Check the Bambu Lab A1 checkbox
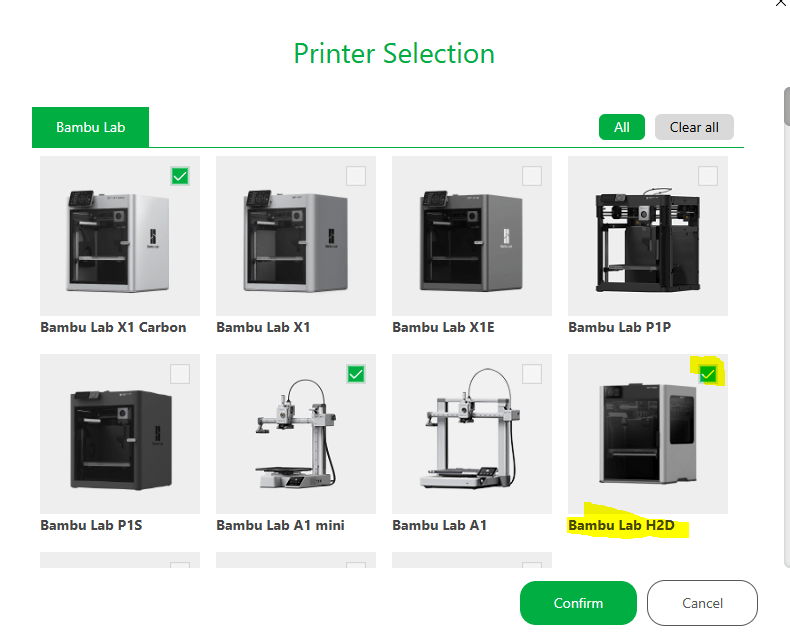790x638 pixels. coord(532,374)
